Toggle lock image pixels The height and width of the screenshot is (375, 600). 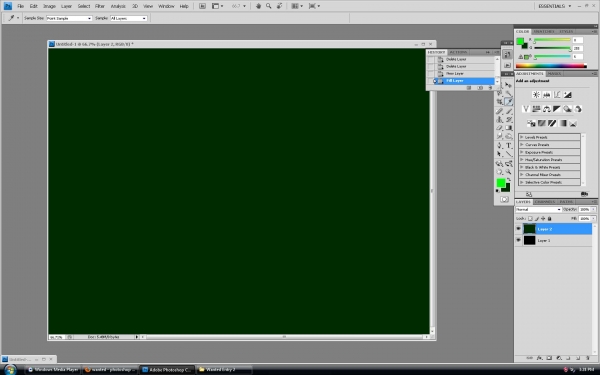536,218
